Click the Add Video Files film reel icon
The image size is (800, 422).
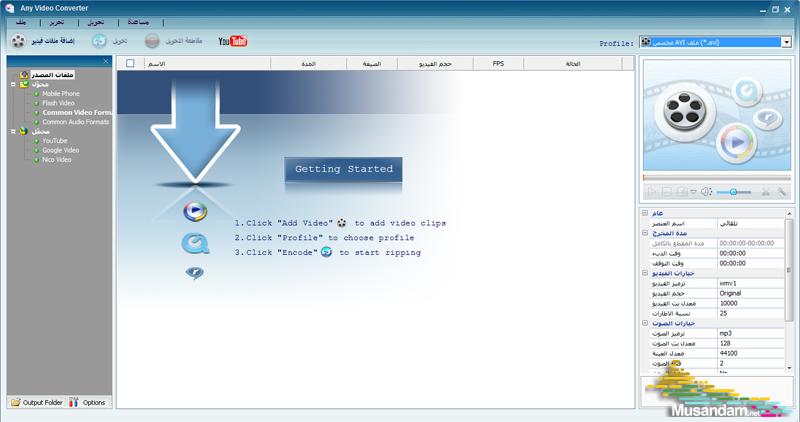[x=18, y=41]
